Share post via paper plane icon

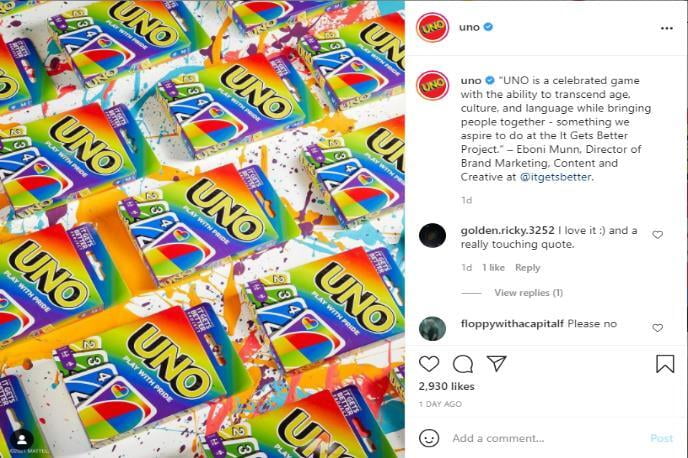point(497,363)
